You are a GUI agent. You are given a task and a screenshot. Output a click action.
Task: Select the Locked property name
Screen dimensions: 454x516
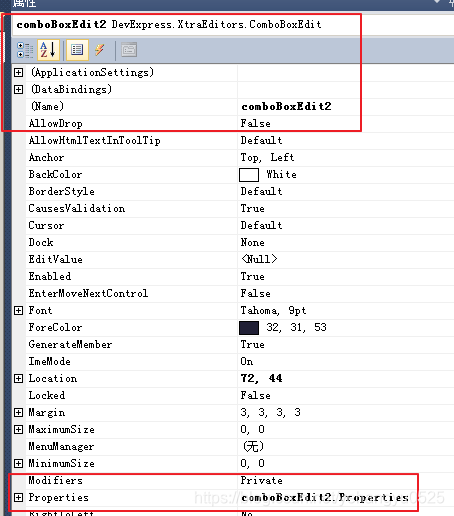(x=47, y=396)
